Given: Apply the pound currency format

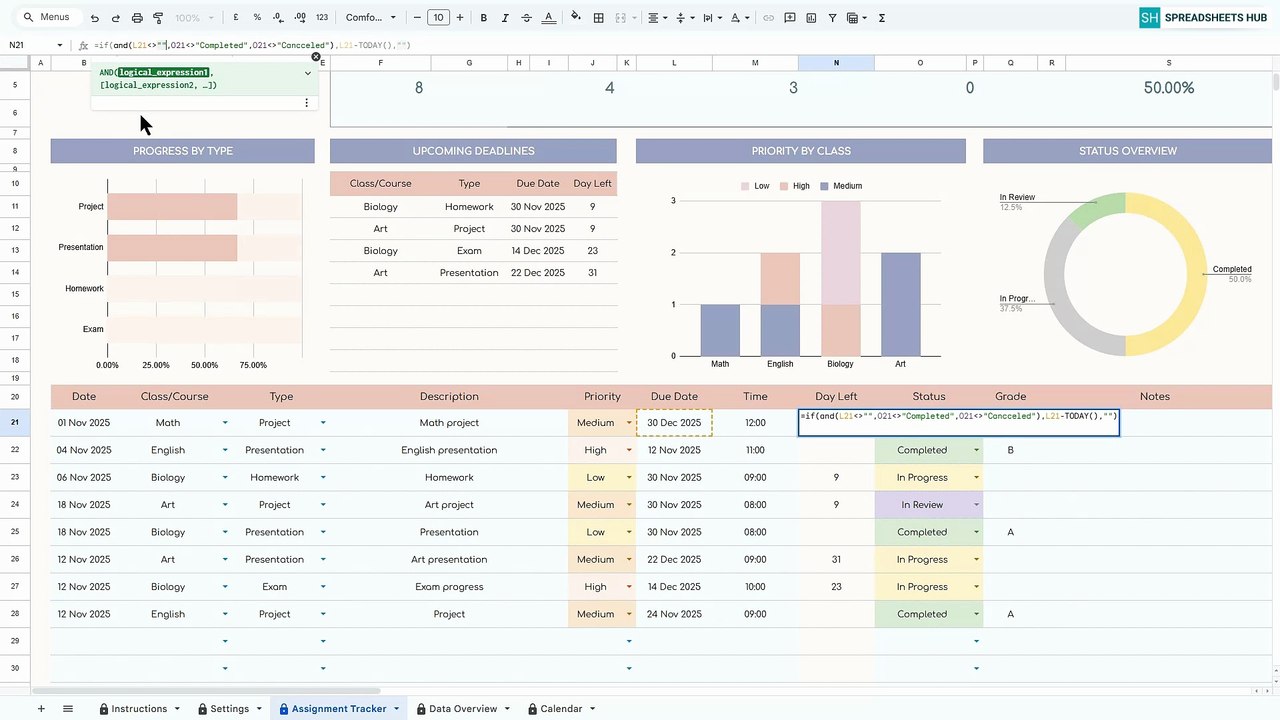Looking at the screenshot, I should coord(236,18).
